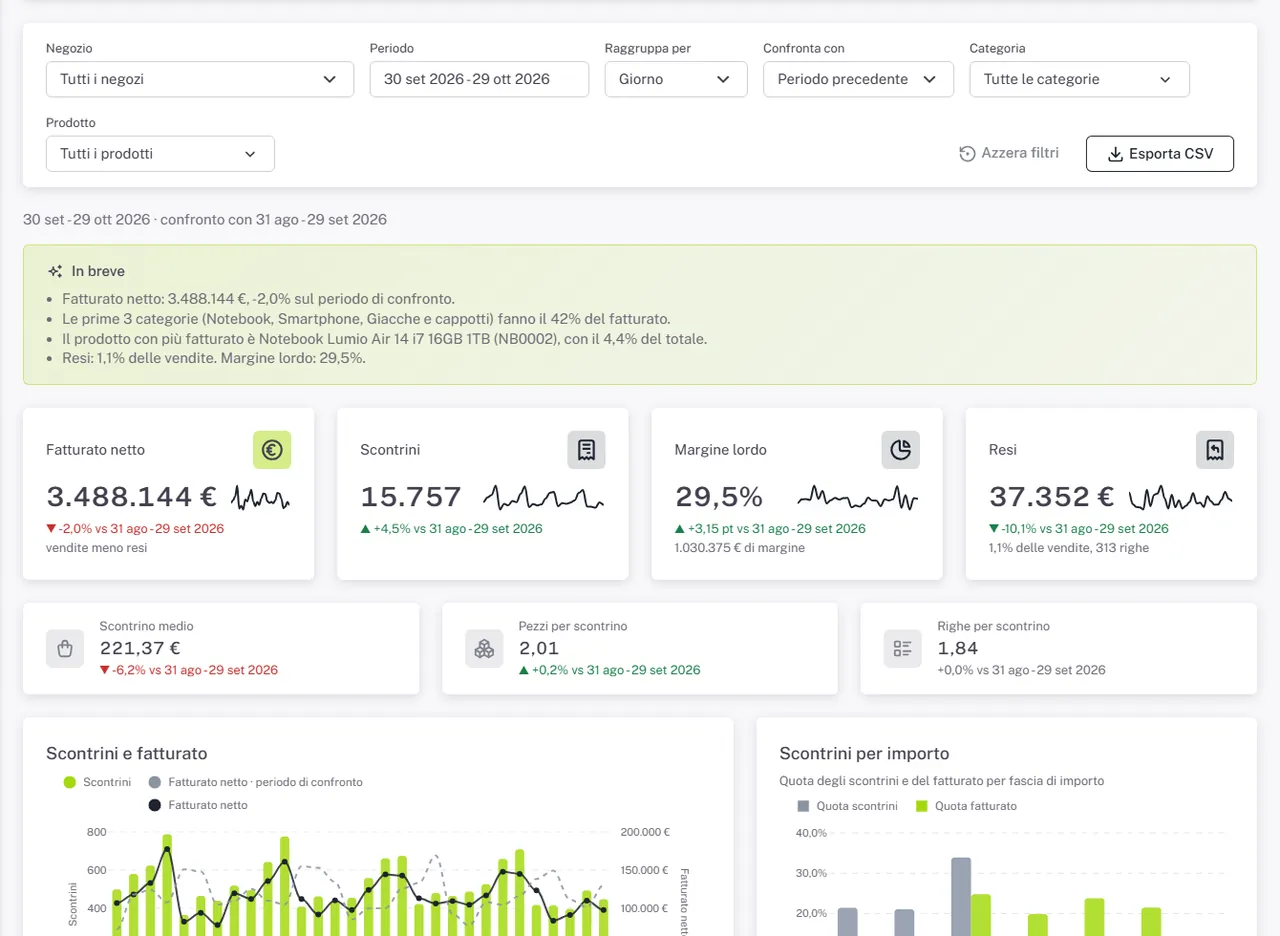Click the Scontrini per importo chart title
This screenshot has height=936, width=1280.
864,754
